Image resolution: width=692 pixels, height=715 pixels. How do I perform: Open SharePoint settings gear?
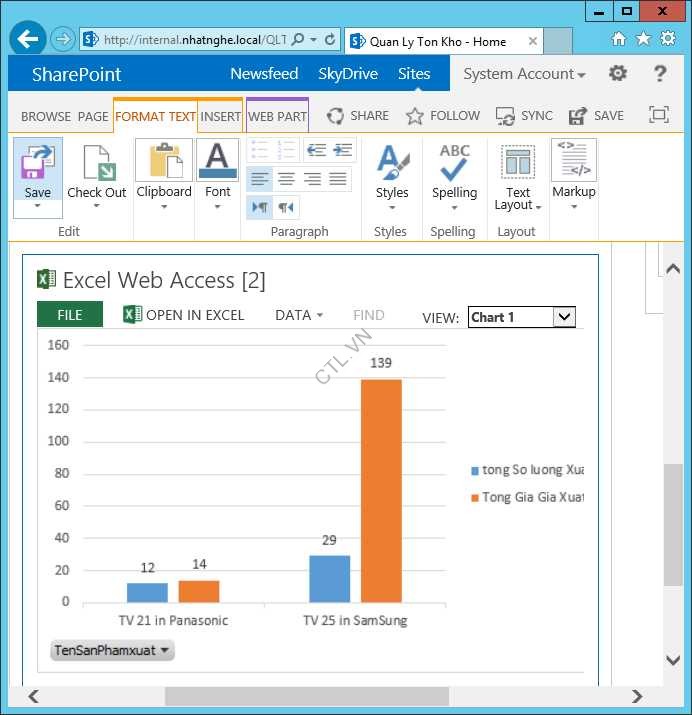[618, 74]
